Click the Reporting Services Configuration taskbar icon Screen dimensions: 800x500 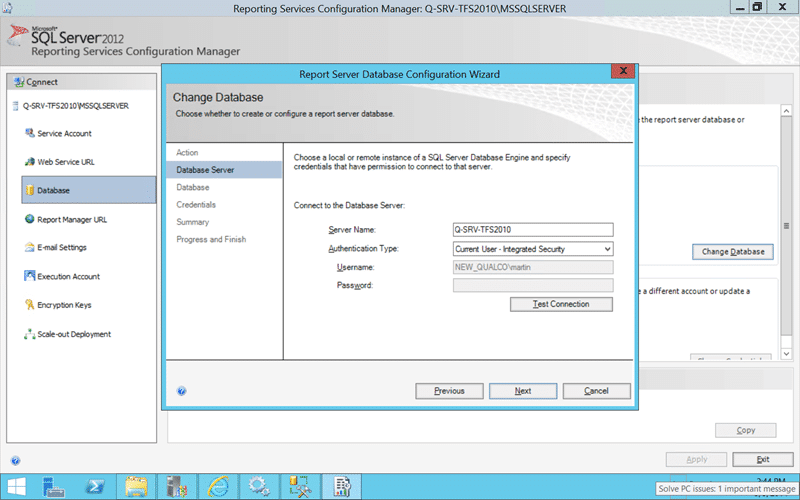(341, 486)
